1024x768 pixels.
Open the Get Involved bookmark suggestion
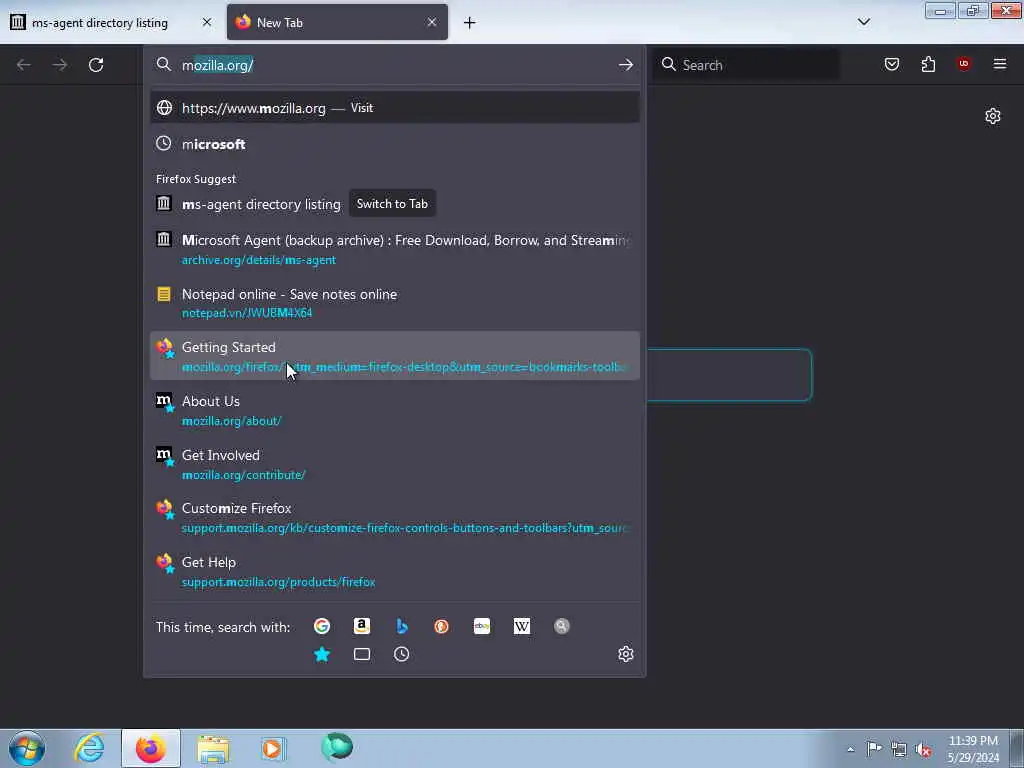pos(395,464)
